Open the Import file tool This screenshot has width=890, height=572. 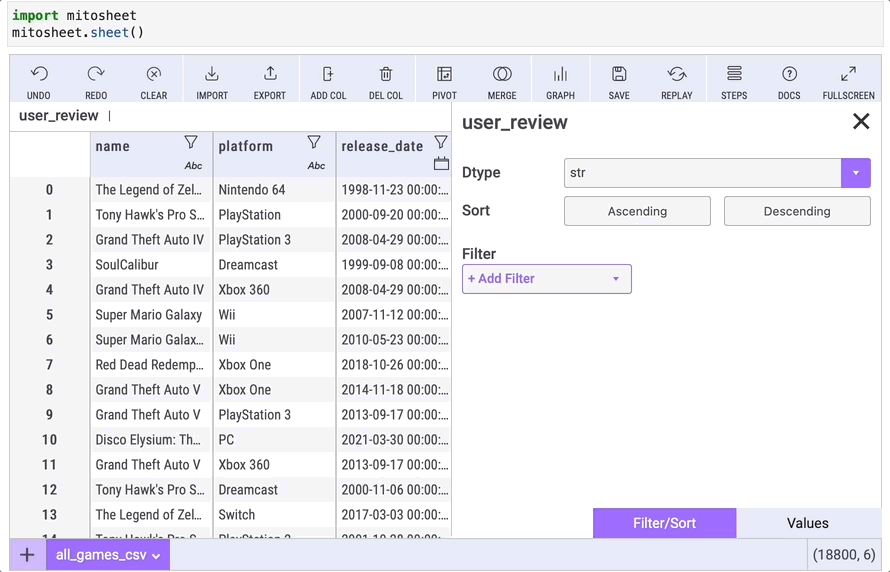[212, 75]
